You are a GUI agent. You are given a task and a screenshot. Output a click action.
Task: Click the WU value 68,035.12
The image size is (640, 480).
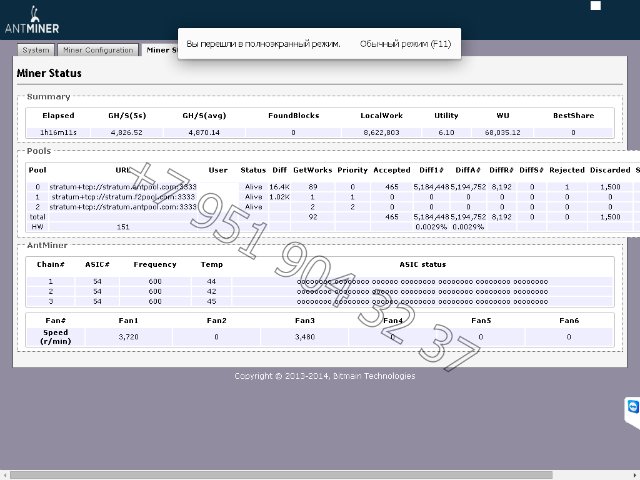pos(502,132)
